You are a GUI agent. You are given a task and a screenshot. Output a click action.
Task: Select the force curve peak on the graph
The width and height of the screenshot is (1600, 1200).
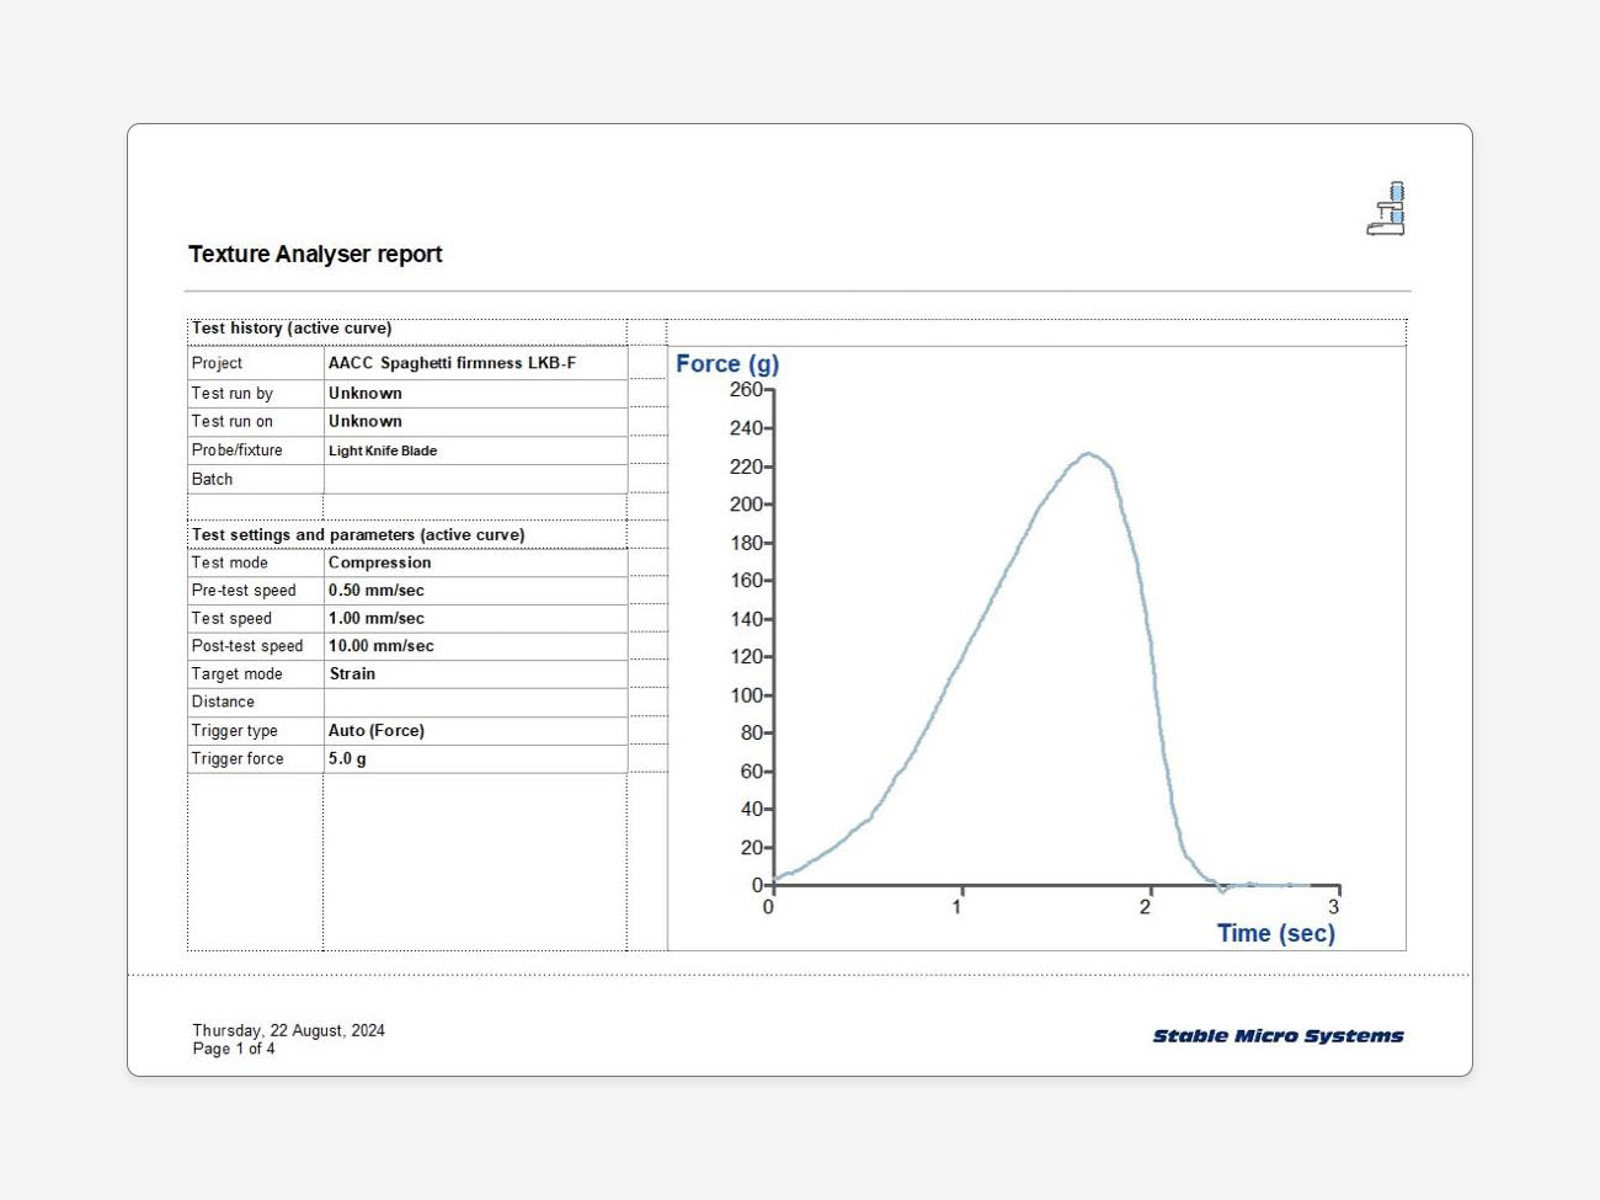pos(1088,453)
